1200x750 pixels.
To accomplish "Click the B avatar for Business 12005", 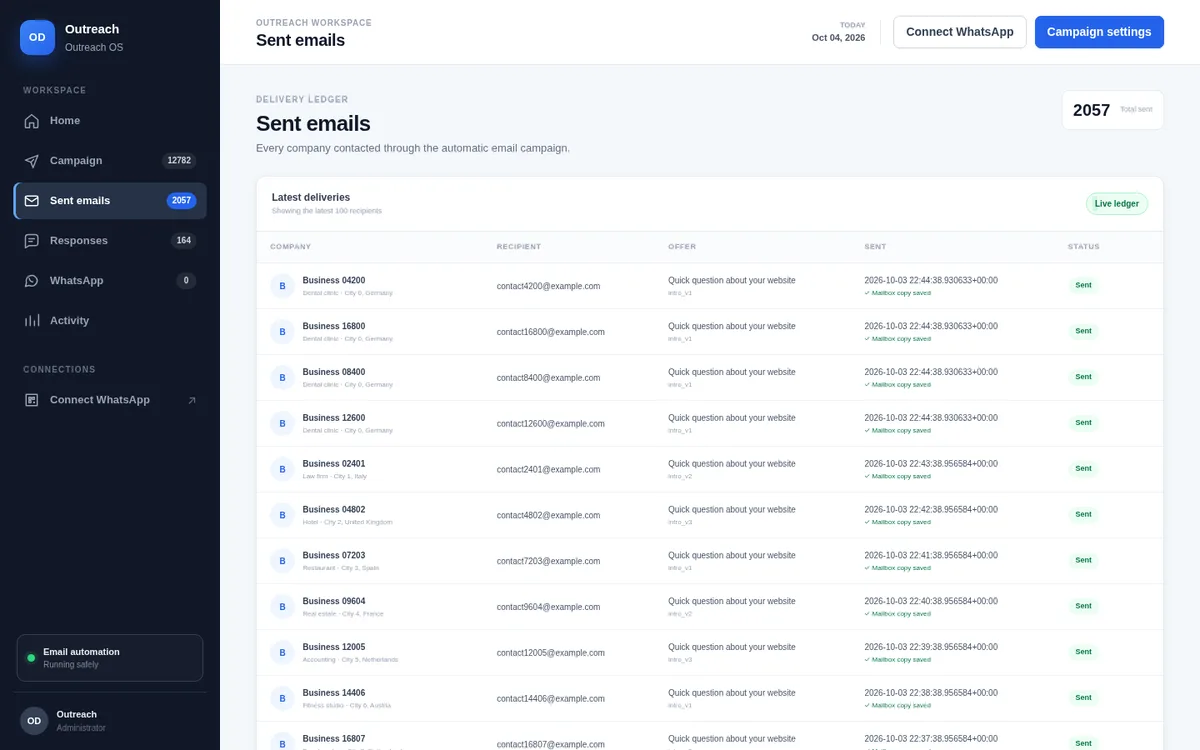I will click(282, 653).
